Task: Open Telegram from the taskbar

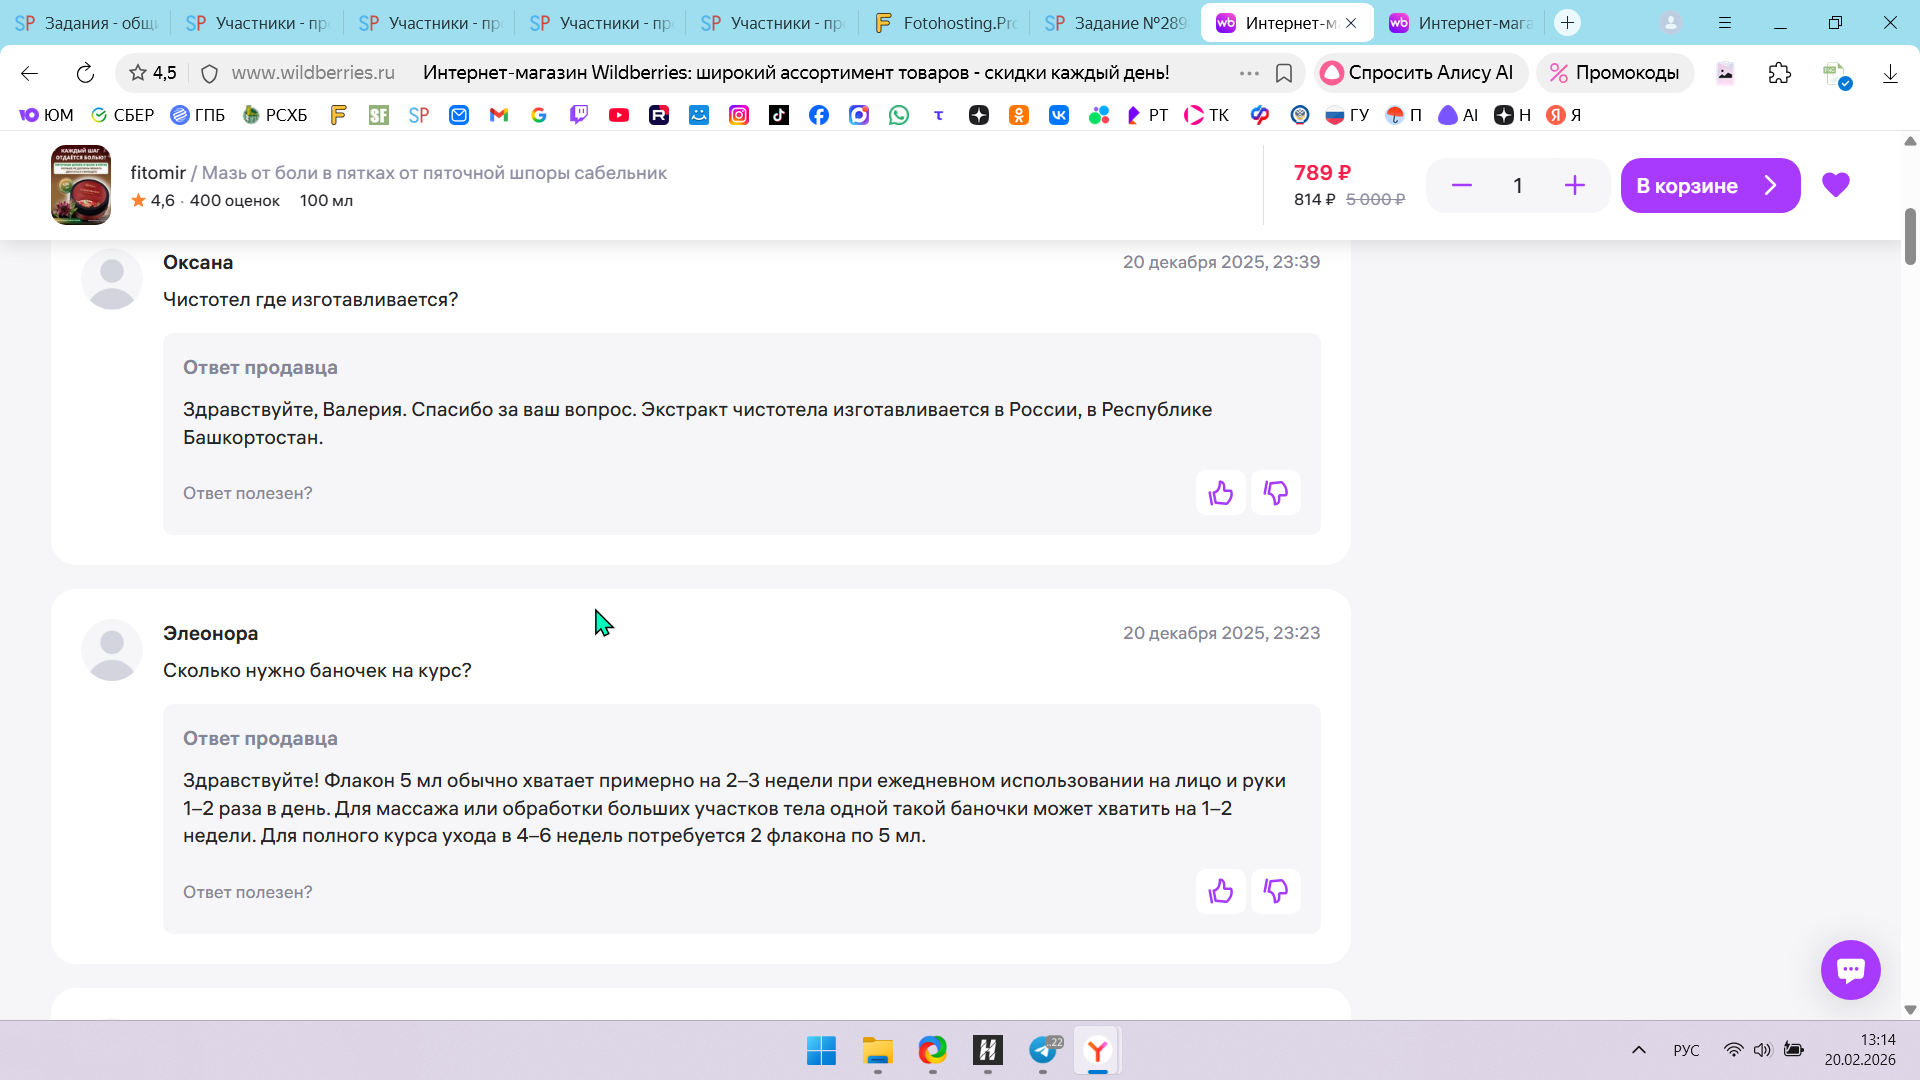Action: [x=1043, y=1051]
